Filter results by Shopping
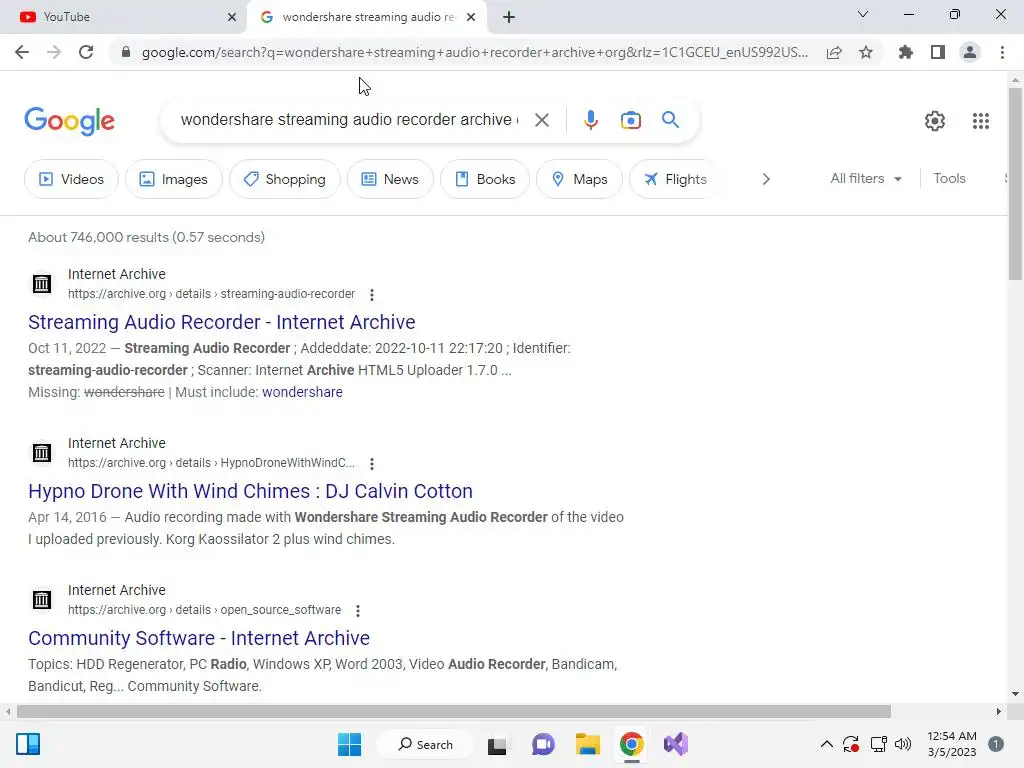1024x768 pixels. [285, 179]
